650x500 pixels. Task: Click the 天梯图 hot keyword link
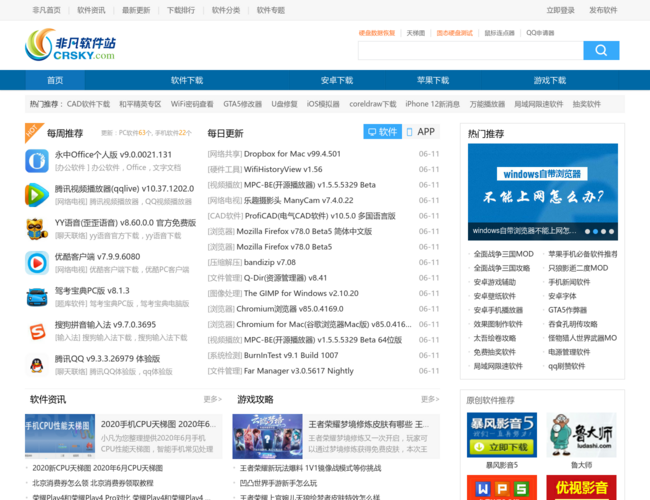coord(416,33)
